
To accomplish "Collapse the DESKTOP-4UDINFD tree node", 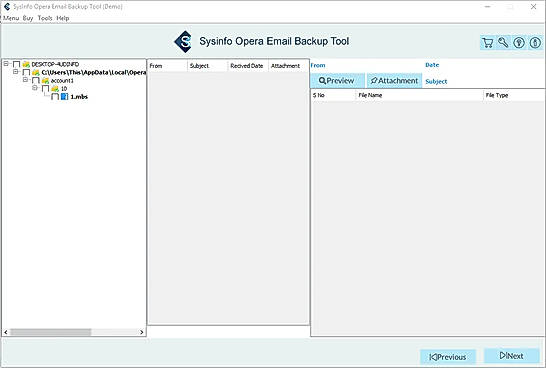I will [6, 64].
